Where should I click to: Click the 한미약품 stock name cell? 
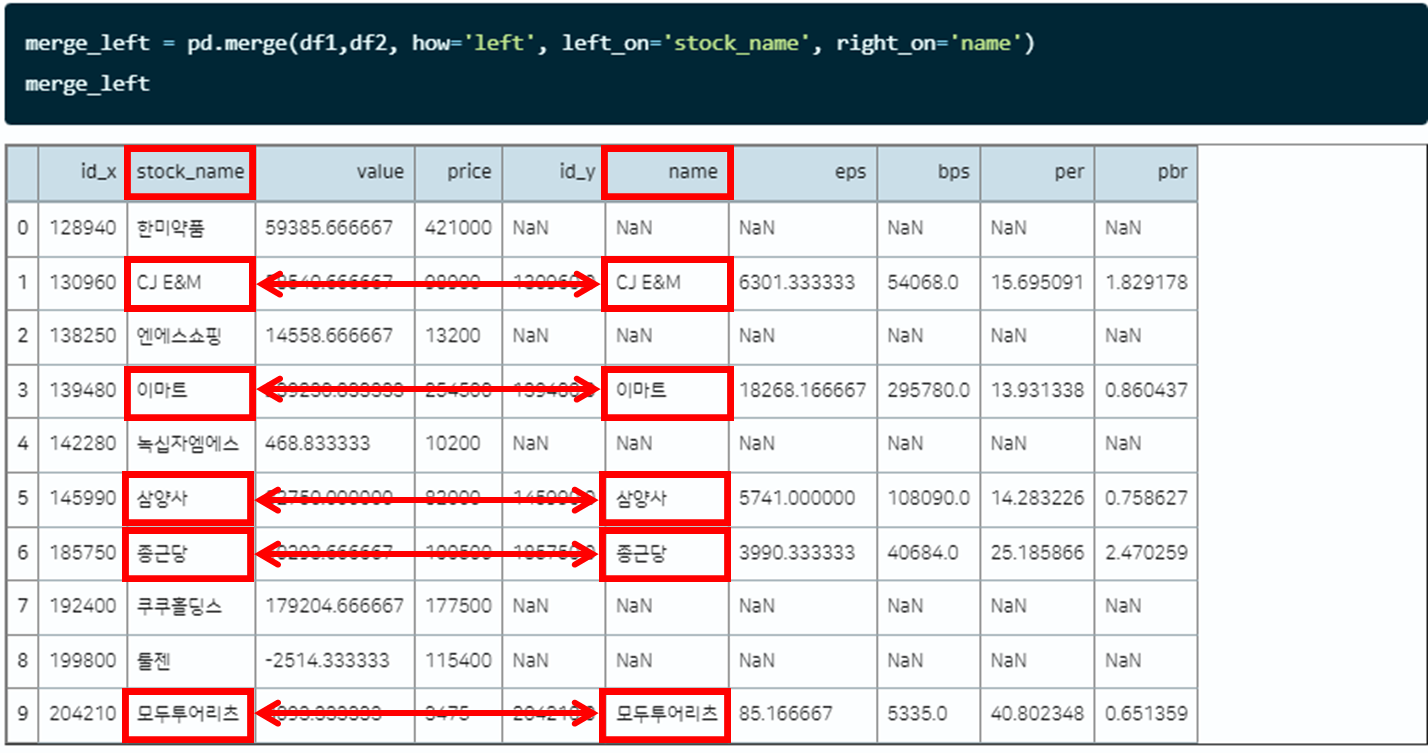pyautogui.click(x=190, y=228)
